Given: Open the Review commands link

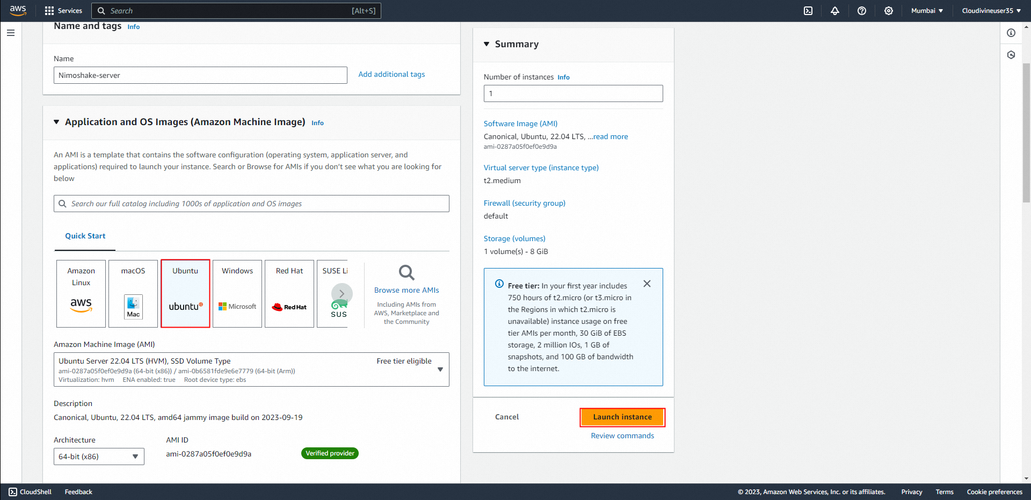Looking at the screenshot, I should pos(622,436).
